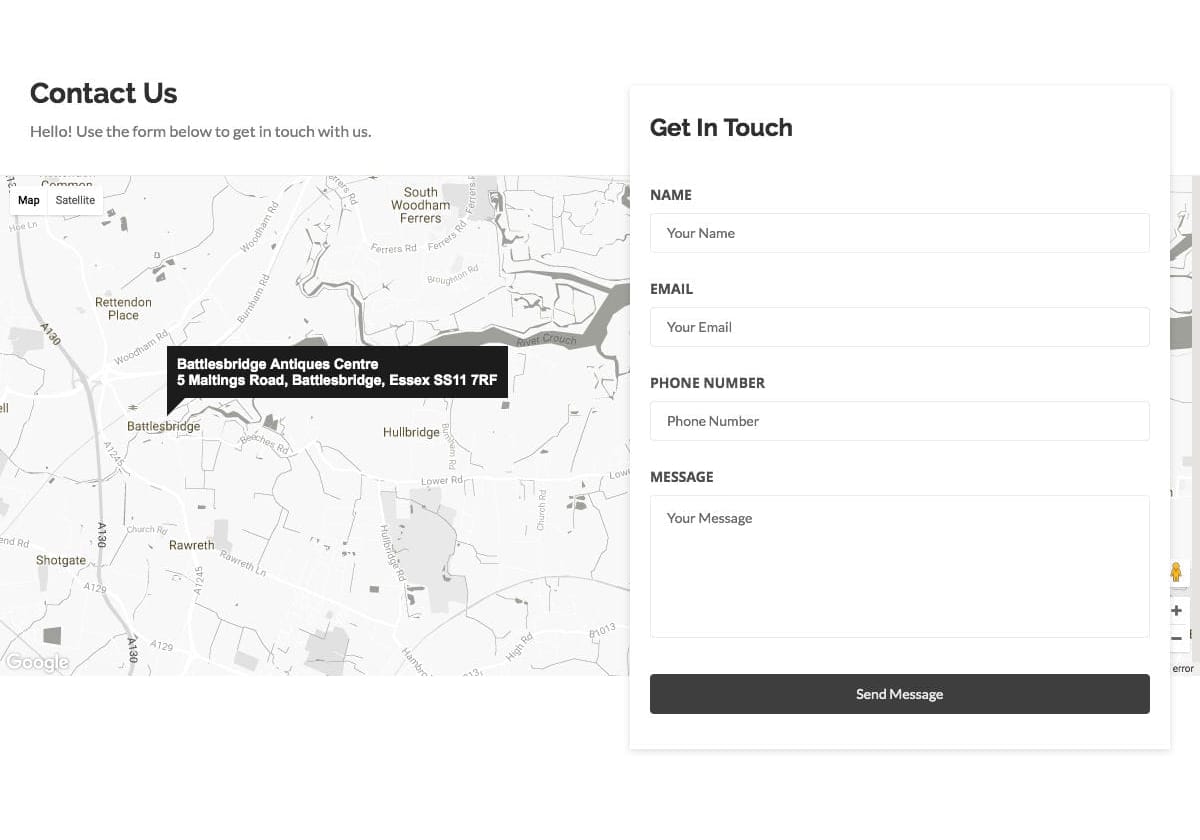Click the Rawreth place label on map
The height and width of the screenshot is (840, 1200).
pos(191,546)
